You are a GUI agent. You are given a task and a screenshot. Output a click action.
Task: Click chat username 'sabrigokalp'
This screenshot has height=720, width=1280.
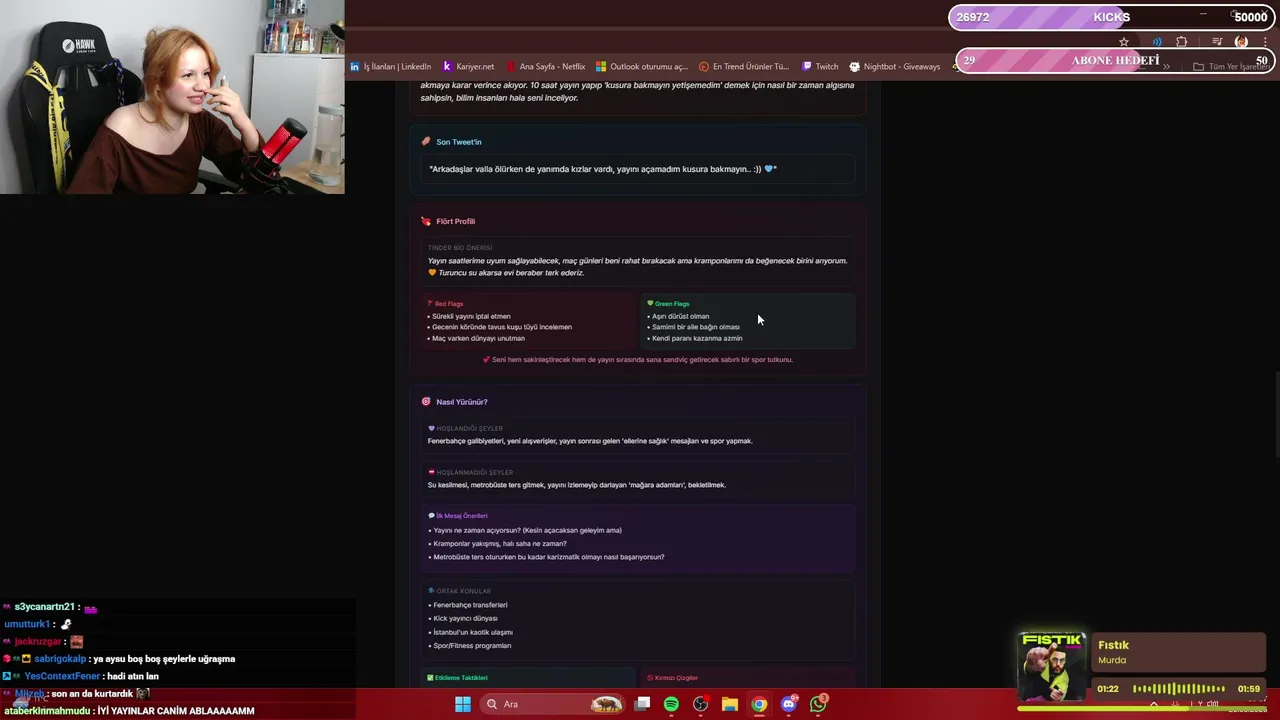coord(60,659)
